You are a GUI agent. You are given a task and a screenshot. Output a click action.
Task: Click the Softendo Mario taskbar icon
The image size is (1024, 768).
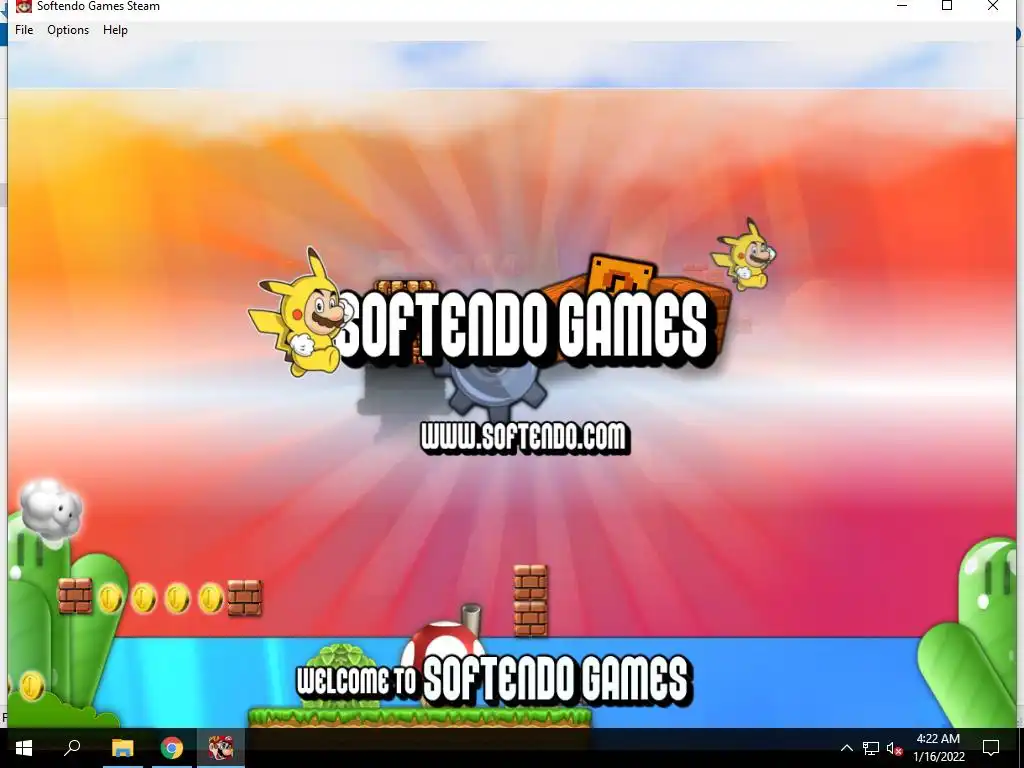click(221, 748)
